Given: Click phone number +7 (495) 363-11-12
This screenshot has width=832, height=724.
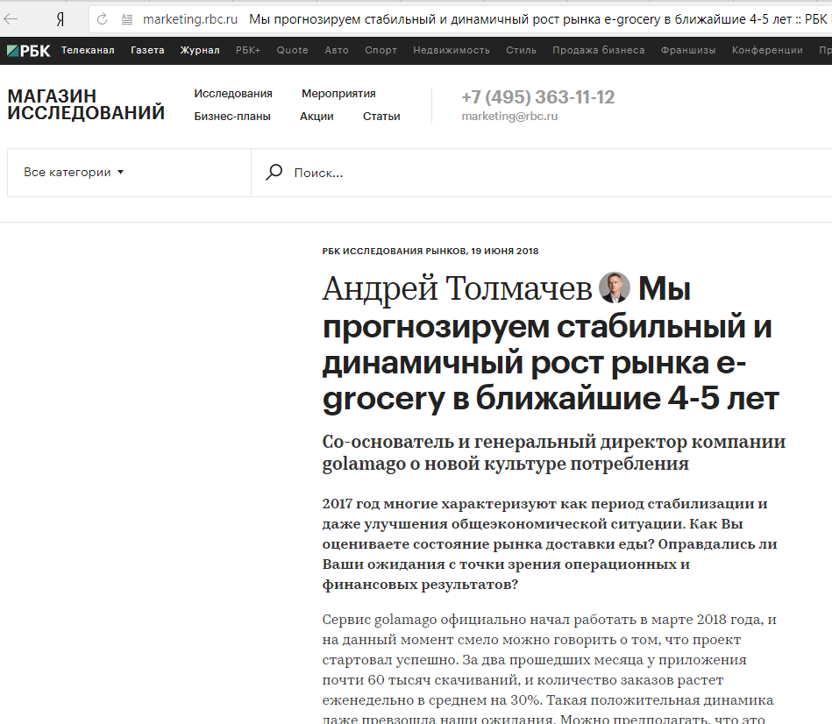Looking at the screenshot, I should pyautogui.click(x=538, y=97).
